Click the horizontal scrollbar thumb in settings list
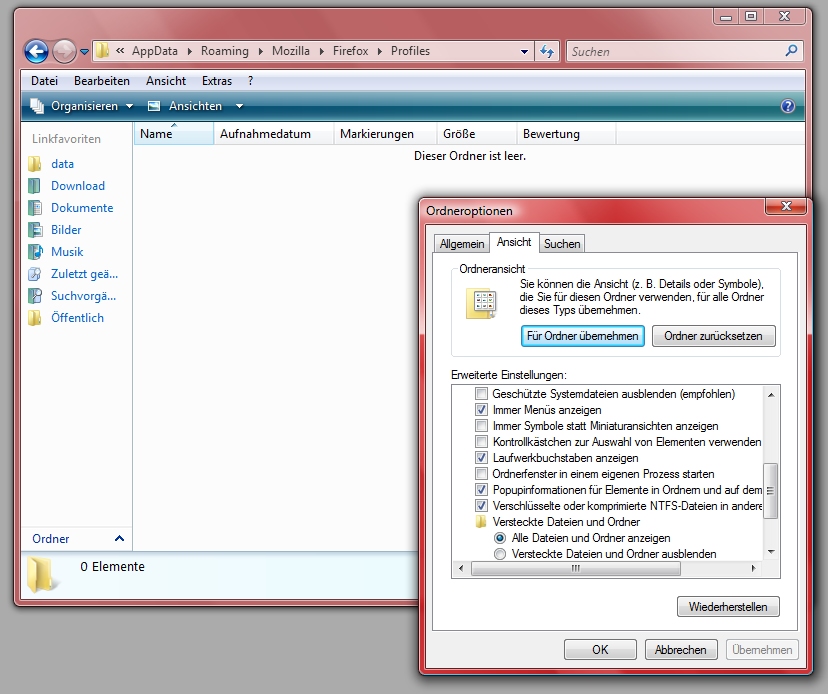The image size is (828, 694). 575,569
